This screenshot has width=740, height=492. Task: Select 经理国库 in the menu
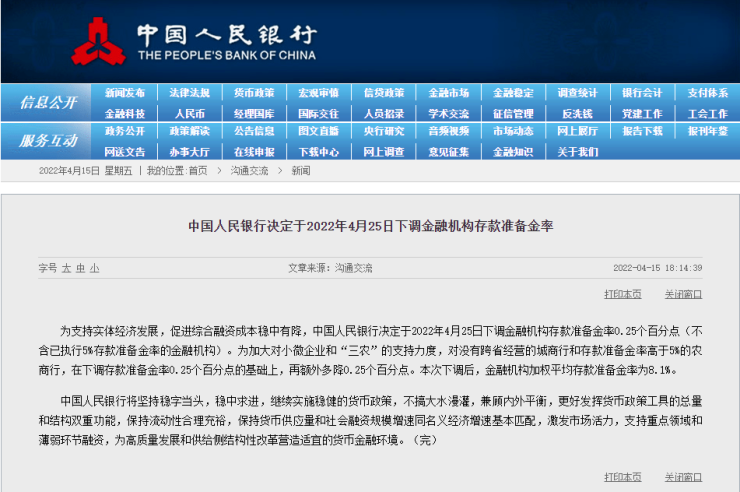254,114
